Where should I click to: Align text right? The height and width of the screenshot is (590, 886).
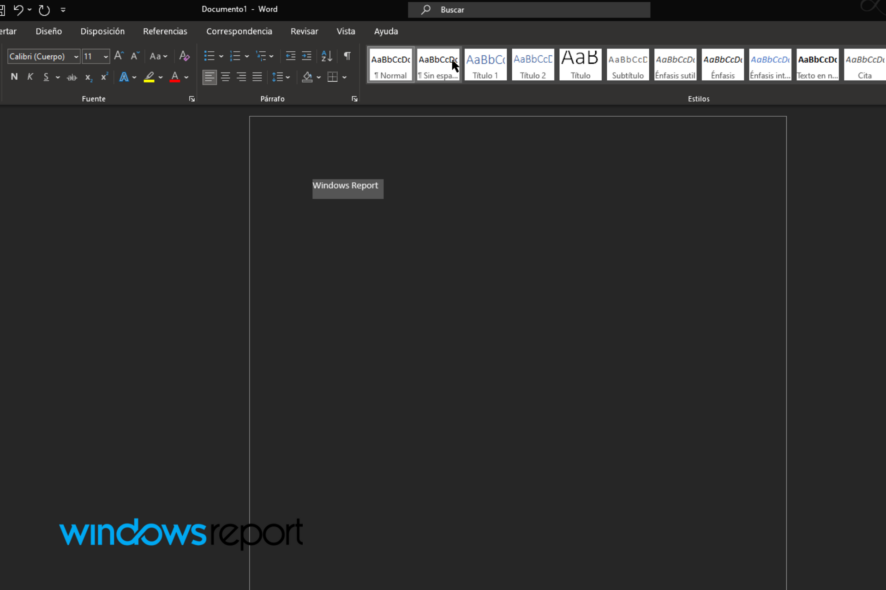click(241, 77)
